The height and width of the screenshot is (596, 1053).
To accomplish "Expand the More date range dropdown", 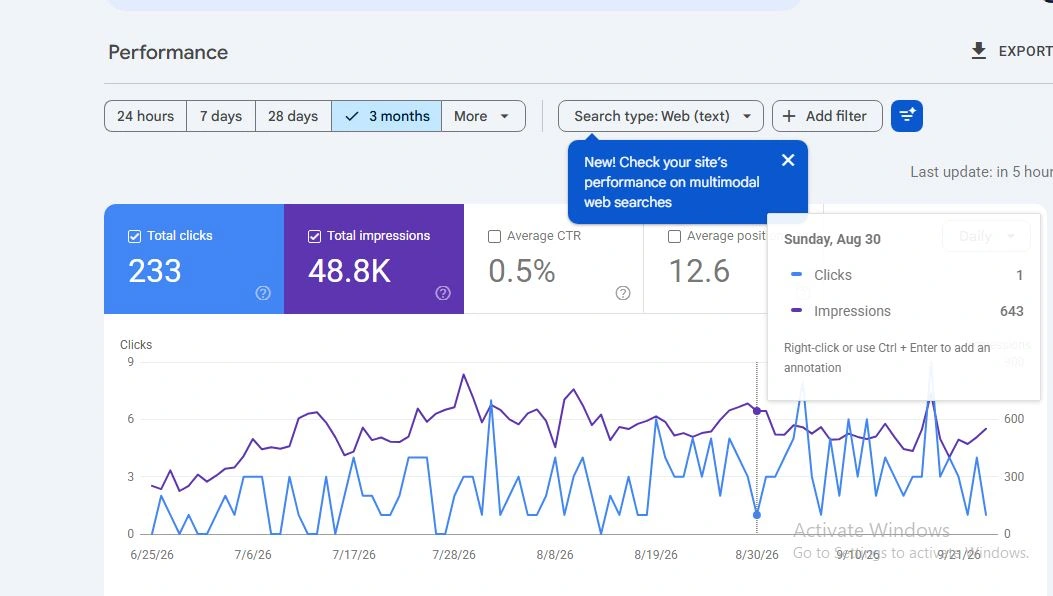I will point(483,116).
